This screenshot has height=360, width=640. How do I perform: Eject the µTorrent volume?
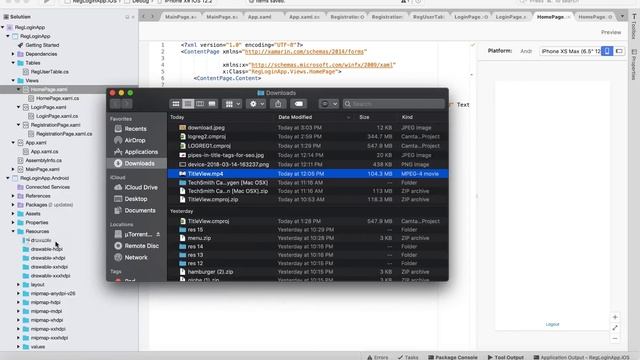(158, 234)
